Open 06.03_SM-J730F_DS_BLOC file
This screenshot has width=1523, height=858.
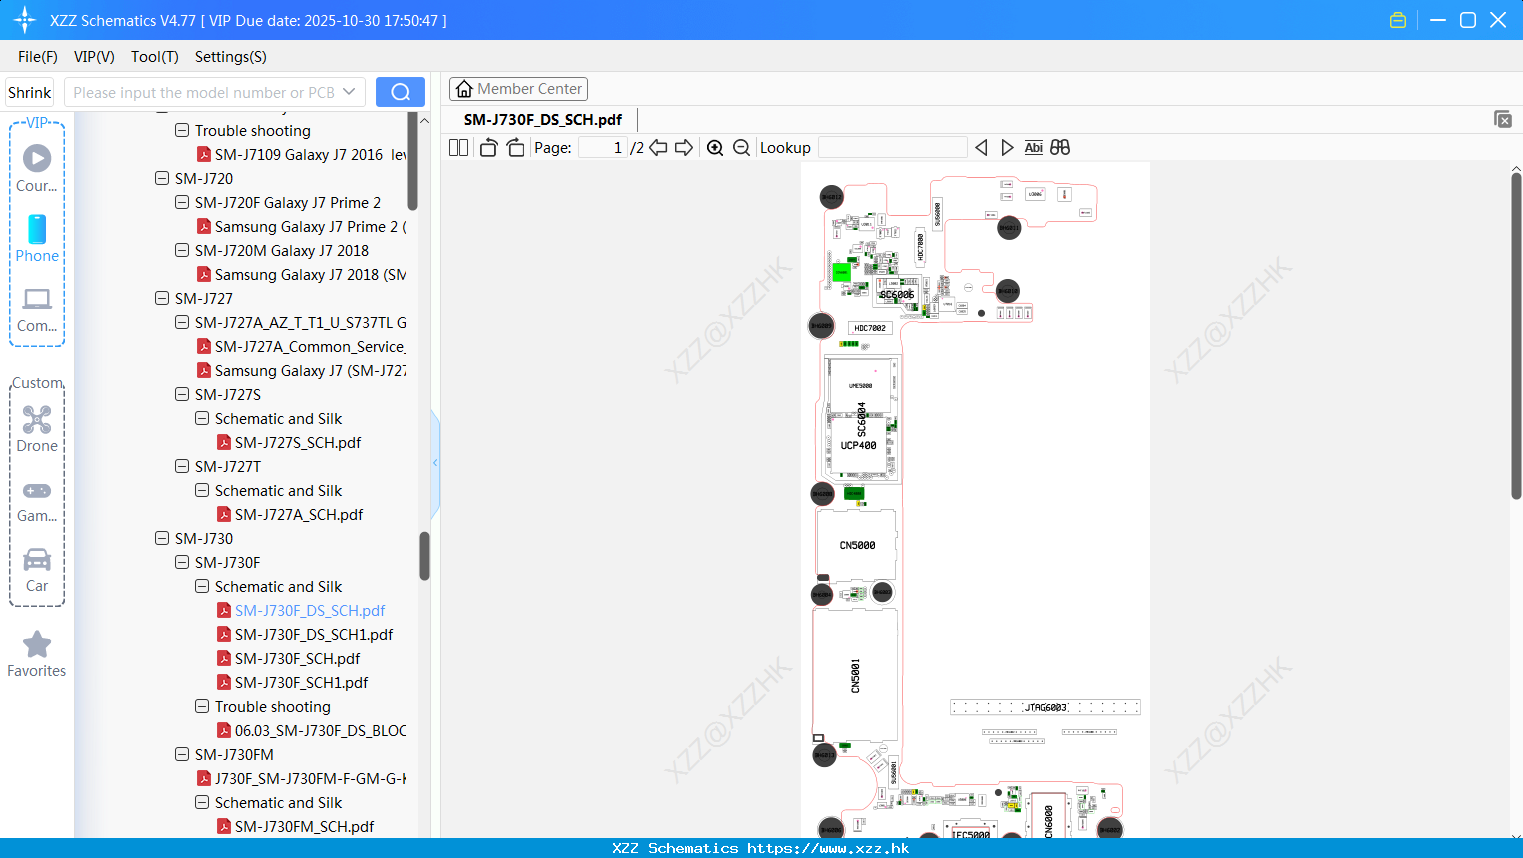pyautogui.click(x=320, y=730)
